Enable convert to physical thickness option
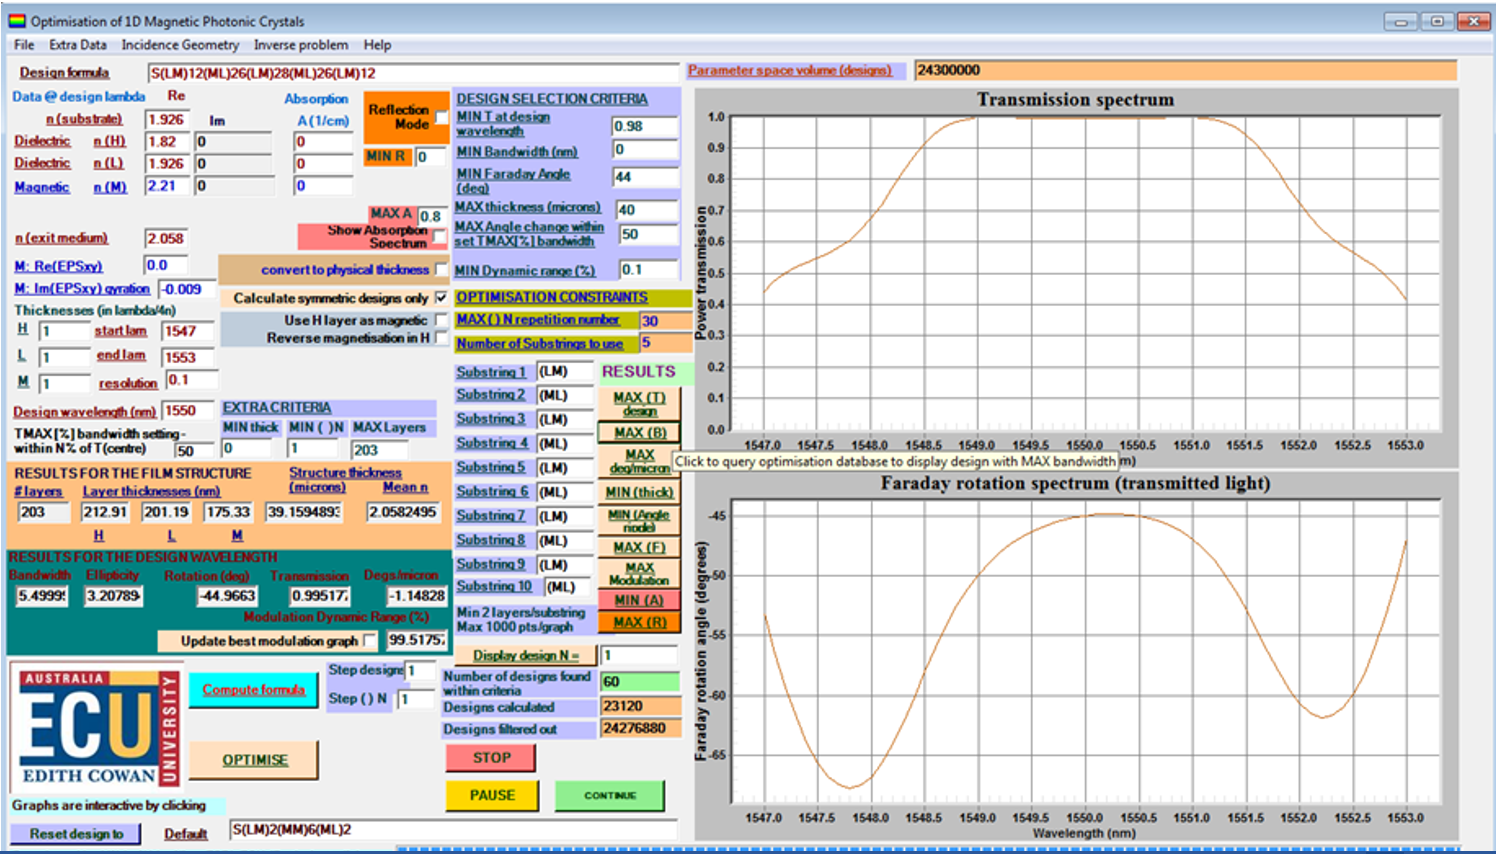Viewport: 1496px width, 854px height. (441, 269)
